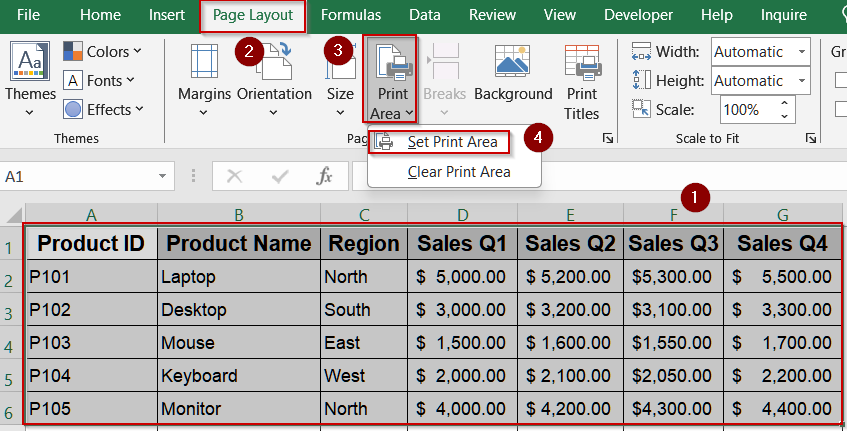
Task: Open the Height Automatic dropdown
Action: [801, 81]
